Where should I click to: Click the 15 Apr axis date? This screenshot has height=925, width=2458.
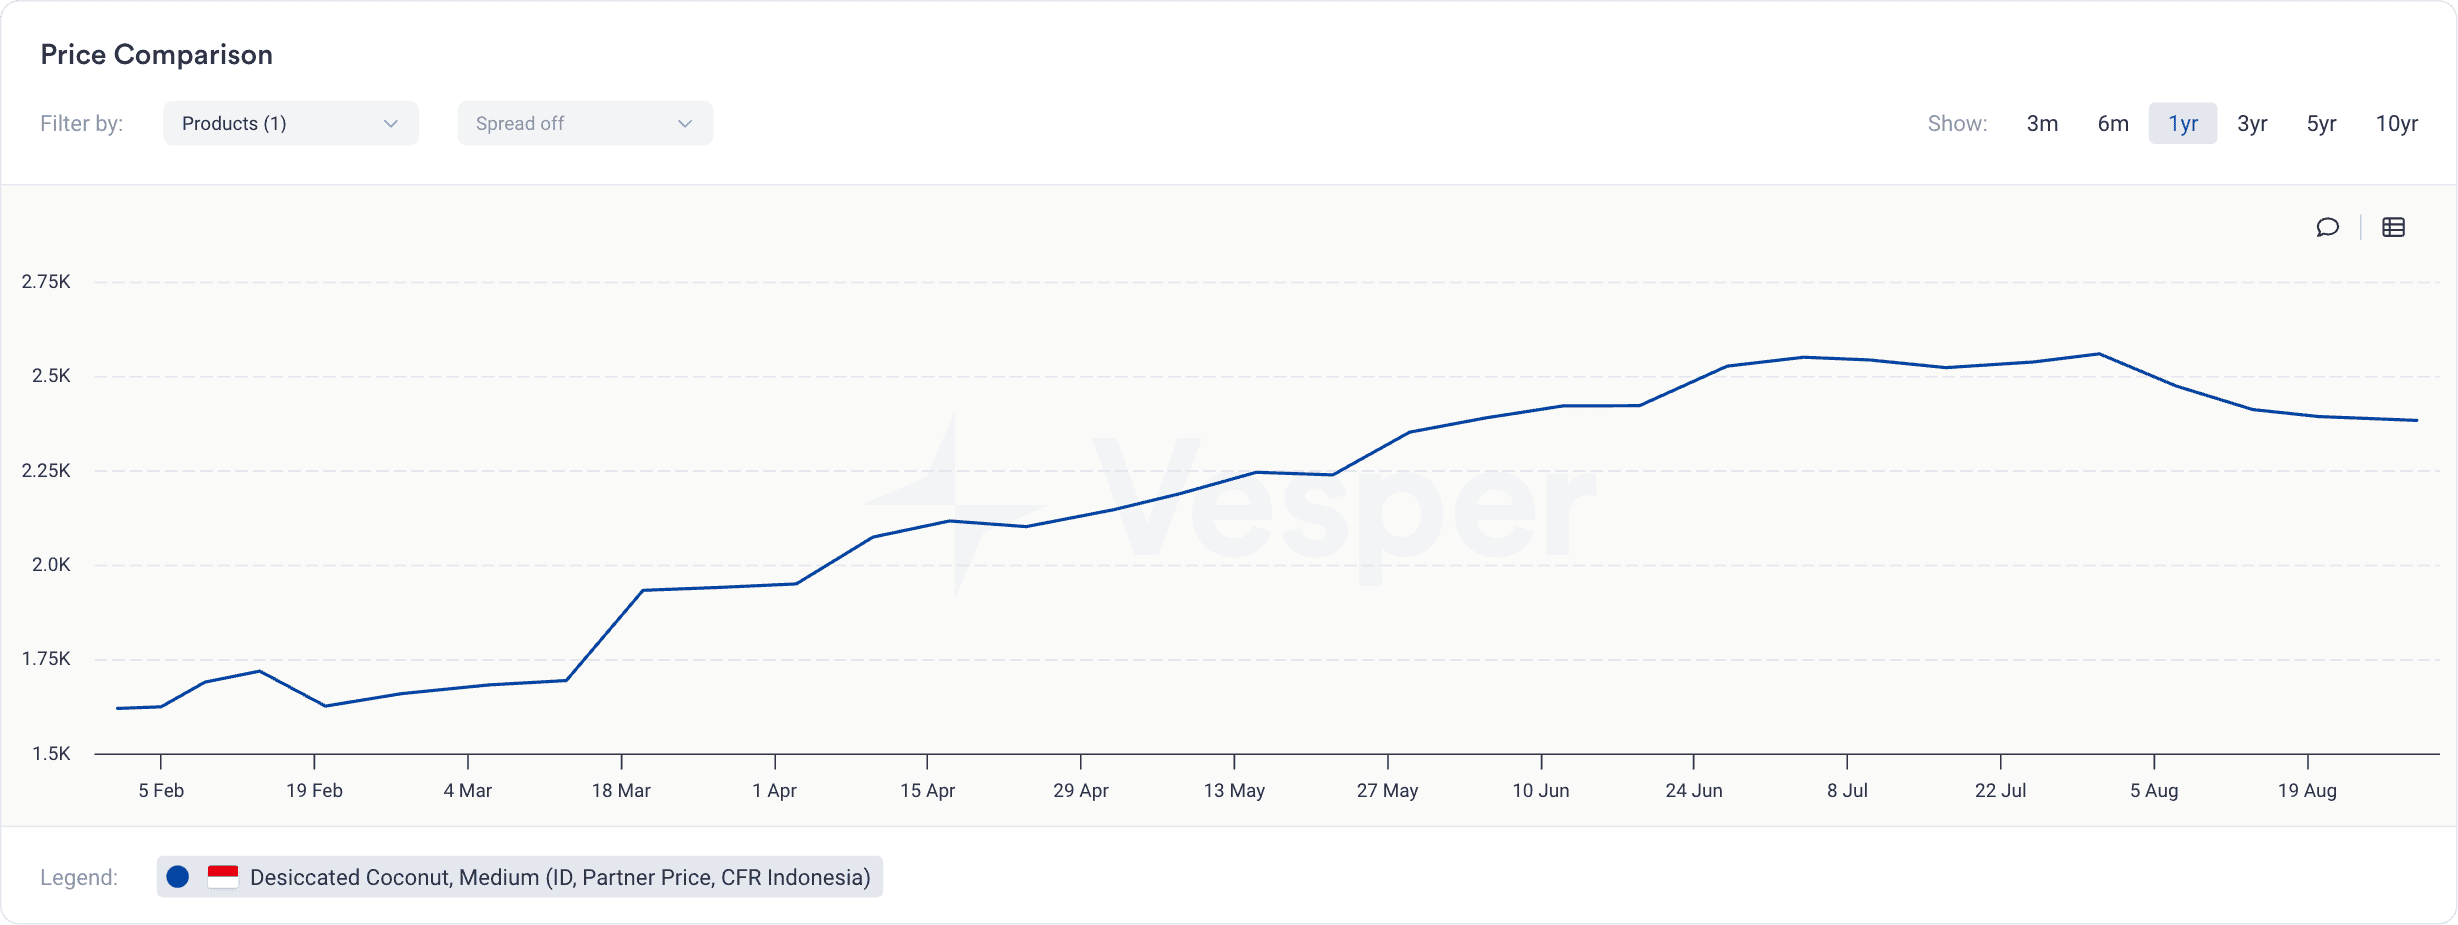pos(928,790)
